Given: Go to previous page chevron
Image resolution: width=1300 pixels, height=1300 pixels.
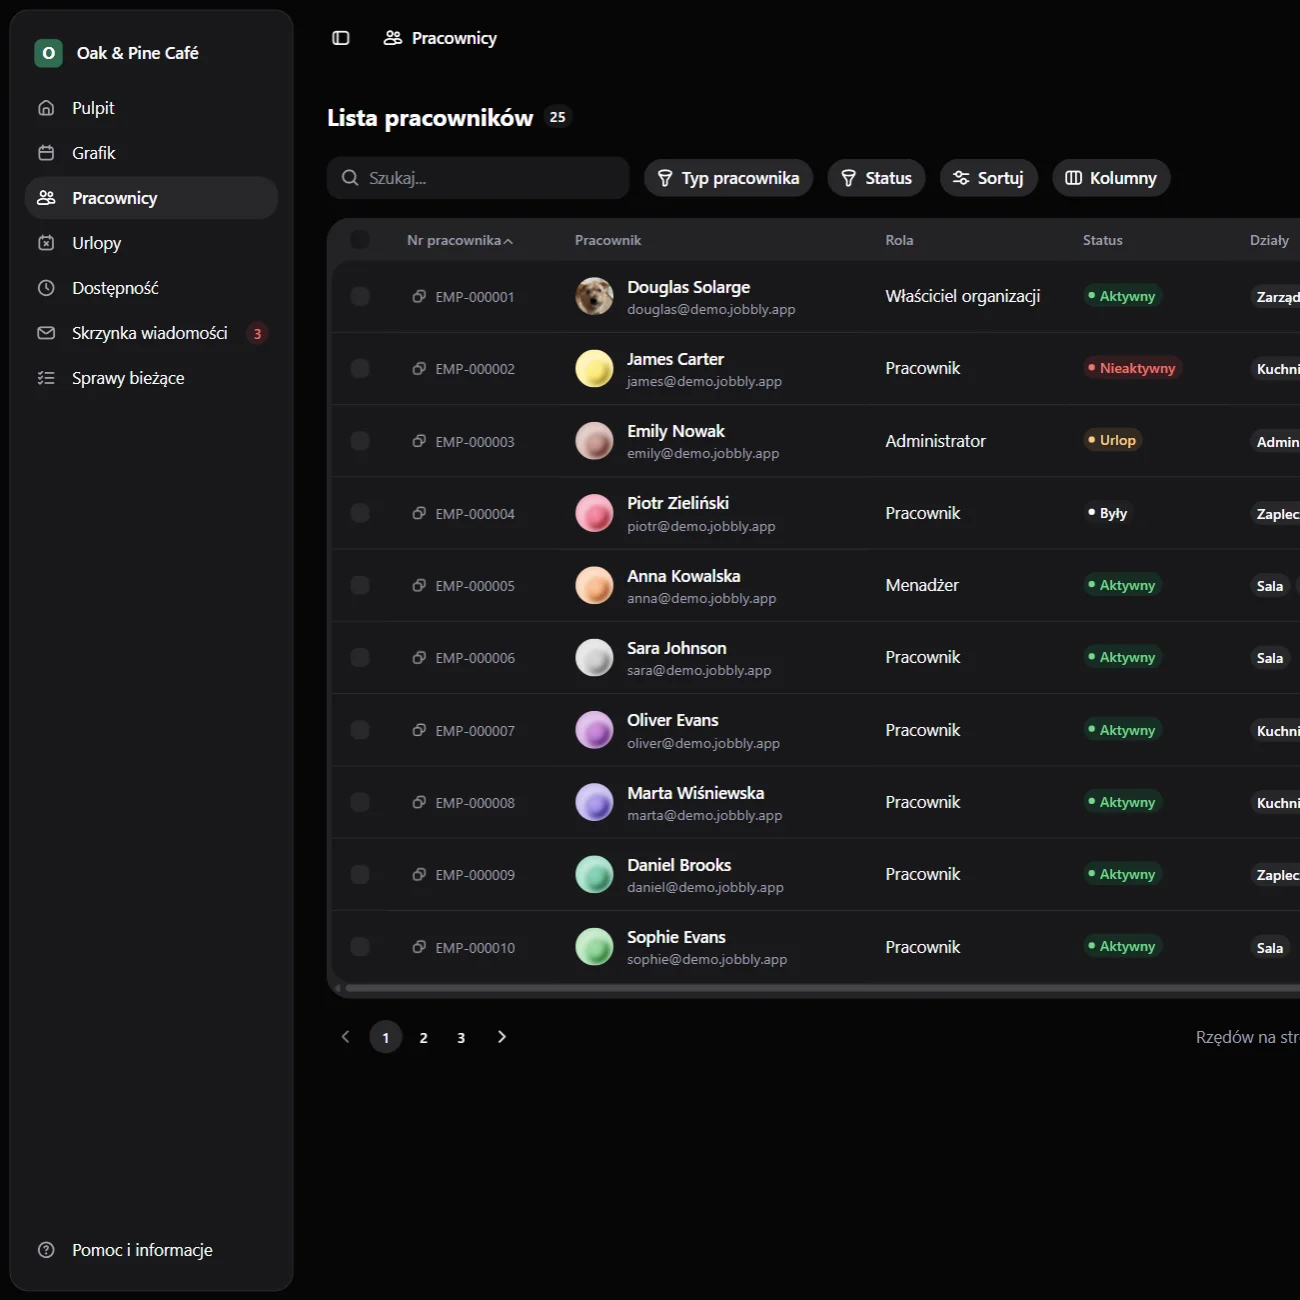Looking at the screenshot, I should [x=346, y=1037].
